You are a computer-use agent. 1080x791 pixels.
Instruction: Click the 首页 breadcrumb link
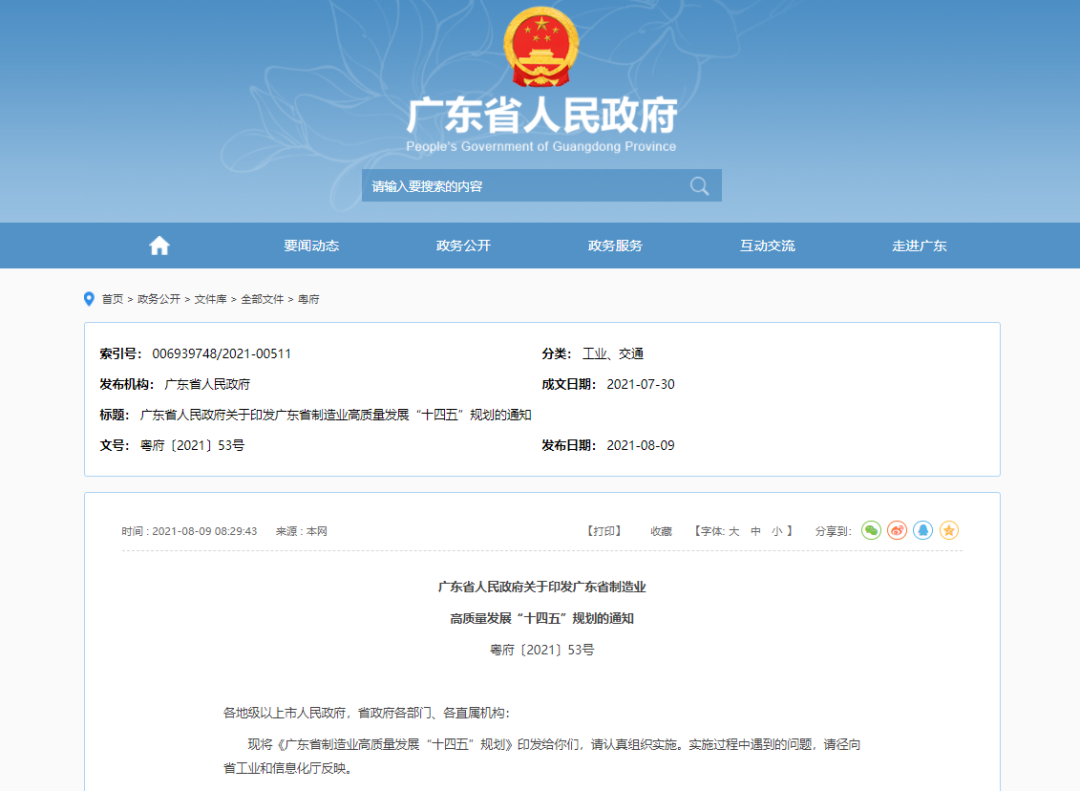point(112,299)
